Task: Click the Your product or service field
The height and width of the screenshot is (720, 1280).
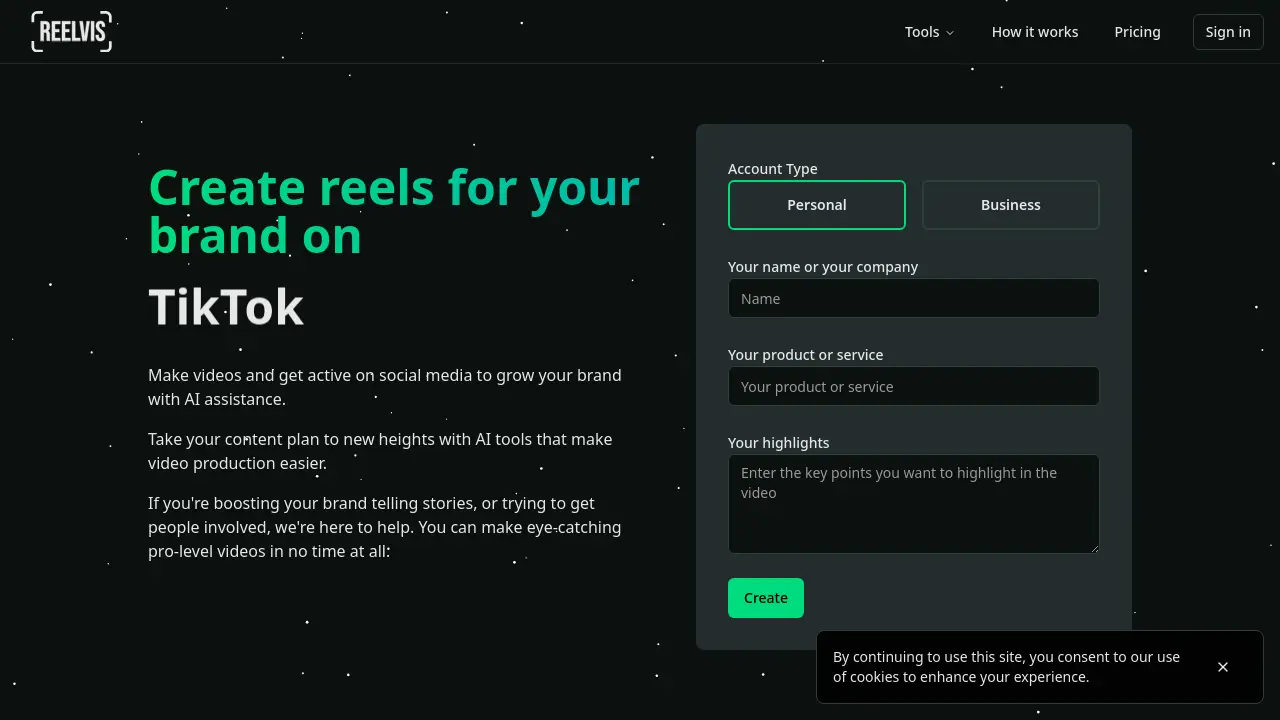Action: [913, 386]
